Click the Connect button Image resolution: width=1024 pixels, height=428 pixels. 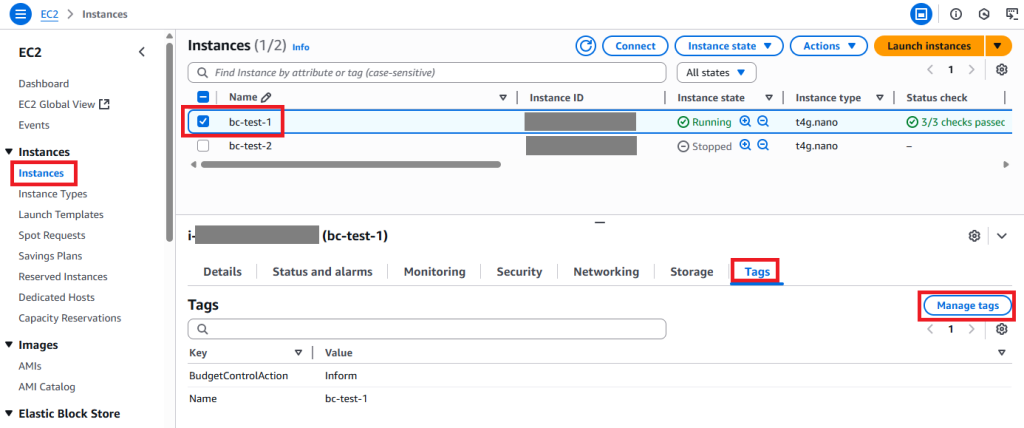[x=635, y=46]
